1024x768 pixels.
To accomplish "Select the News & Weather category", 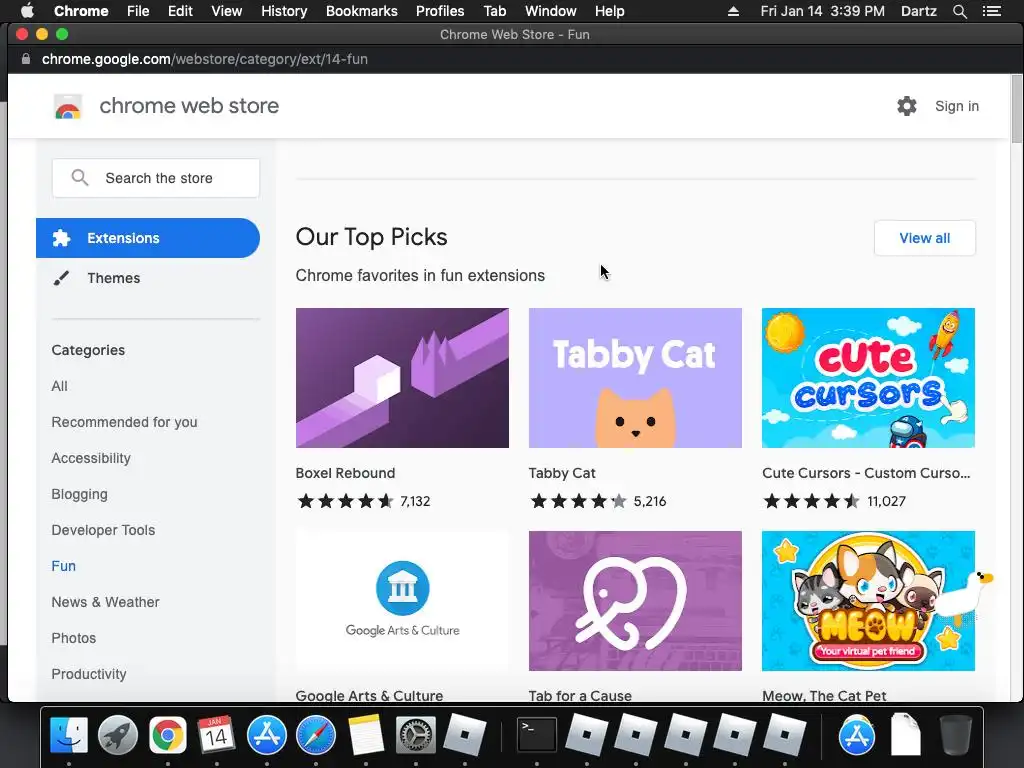I will point(105,602).
